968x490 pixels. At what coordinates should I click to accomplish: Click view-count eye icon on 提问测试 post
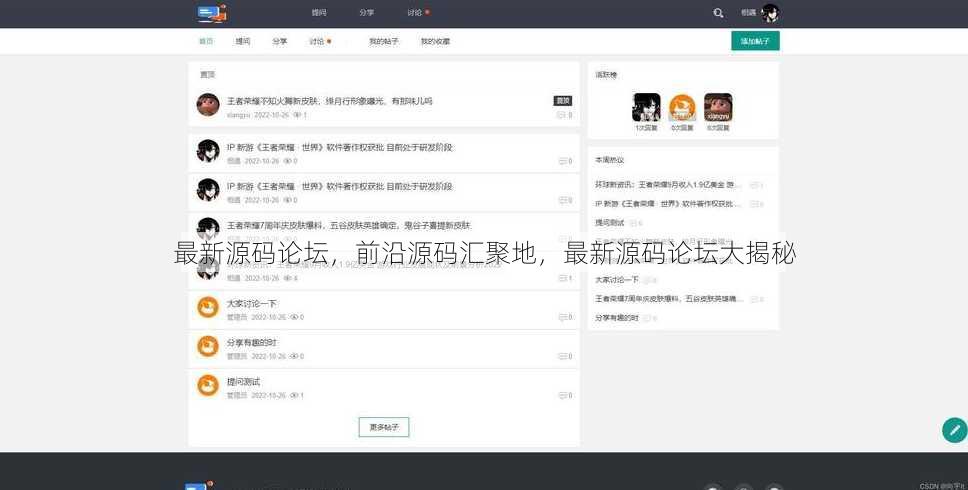(x=294, y=396)
